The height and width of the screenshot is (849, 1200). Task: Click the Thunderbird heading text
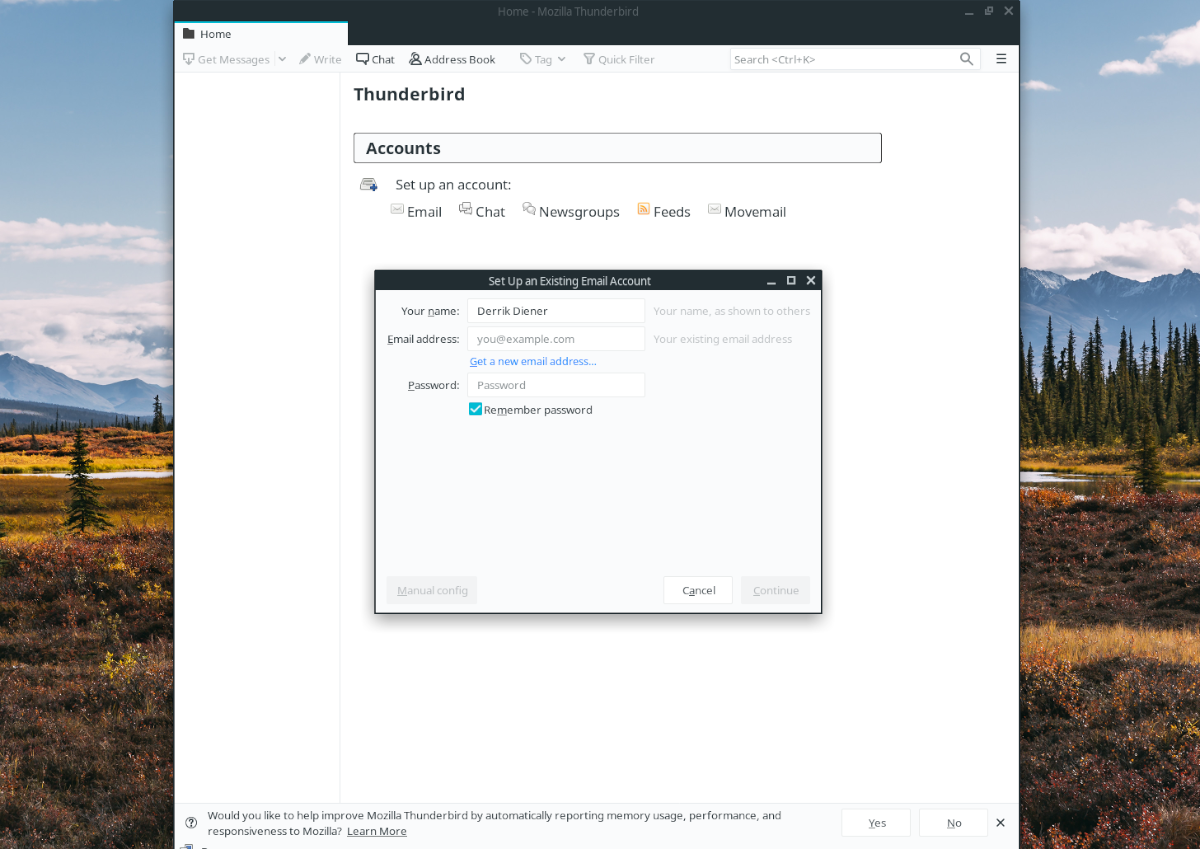click(409, 95)
